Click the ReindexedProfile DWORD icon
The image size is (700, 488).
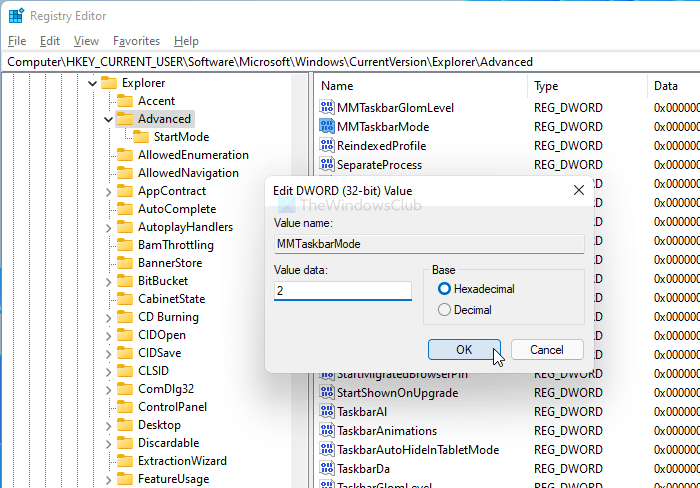327,146
